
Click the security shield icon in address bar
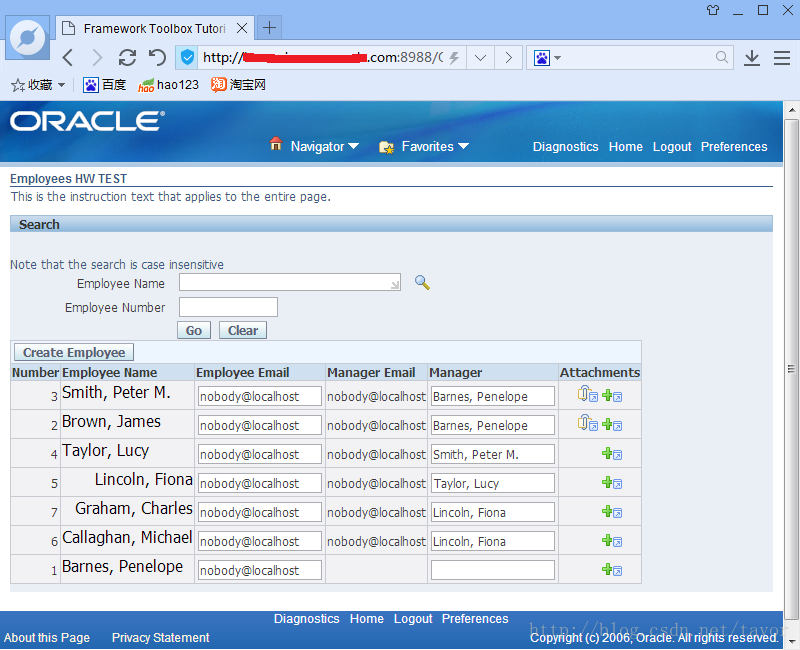(187, 57)
